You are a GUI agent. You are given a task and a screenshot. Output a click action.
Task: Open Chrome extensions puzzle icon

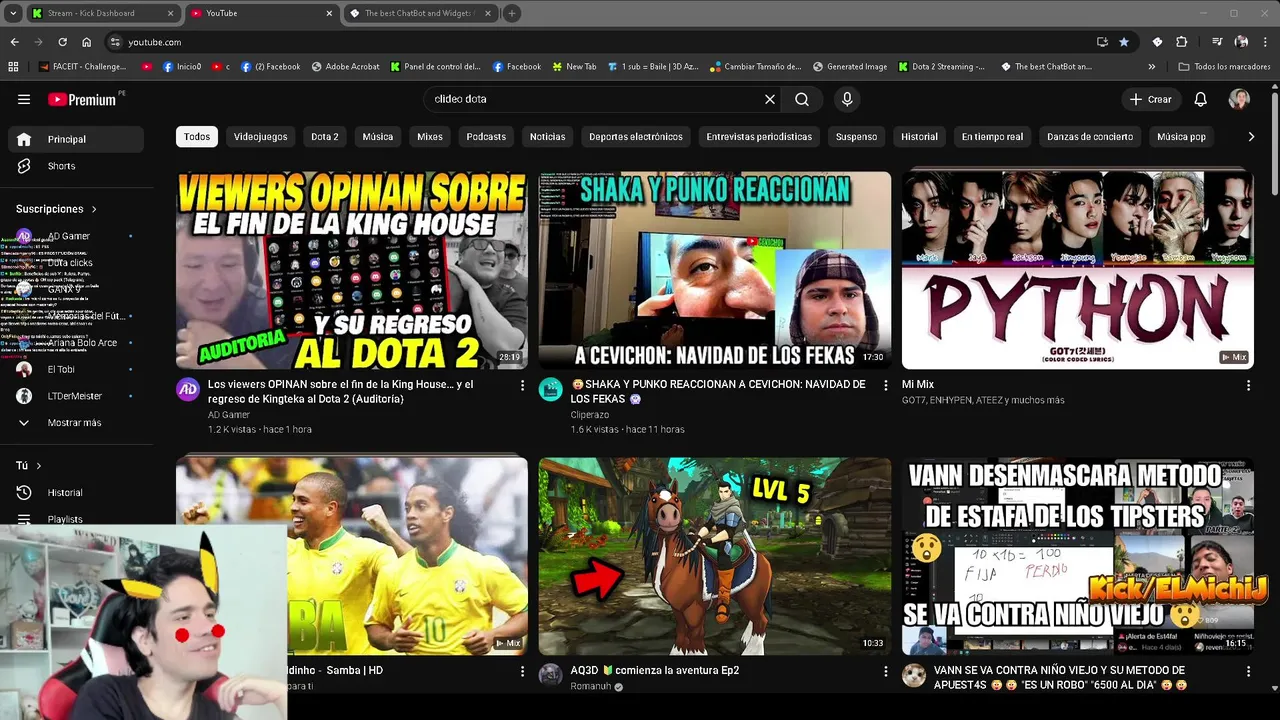(1182, 42)
